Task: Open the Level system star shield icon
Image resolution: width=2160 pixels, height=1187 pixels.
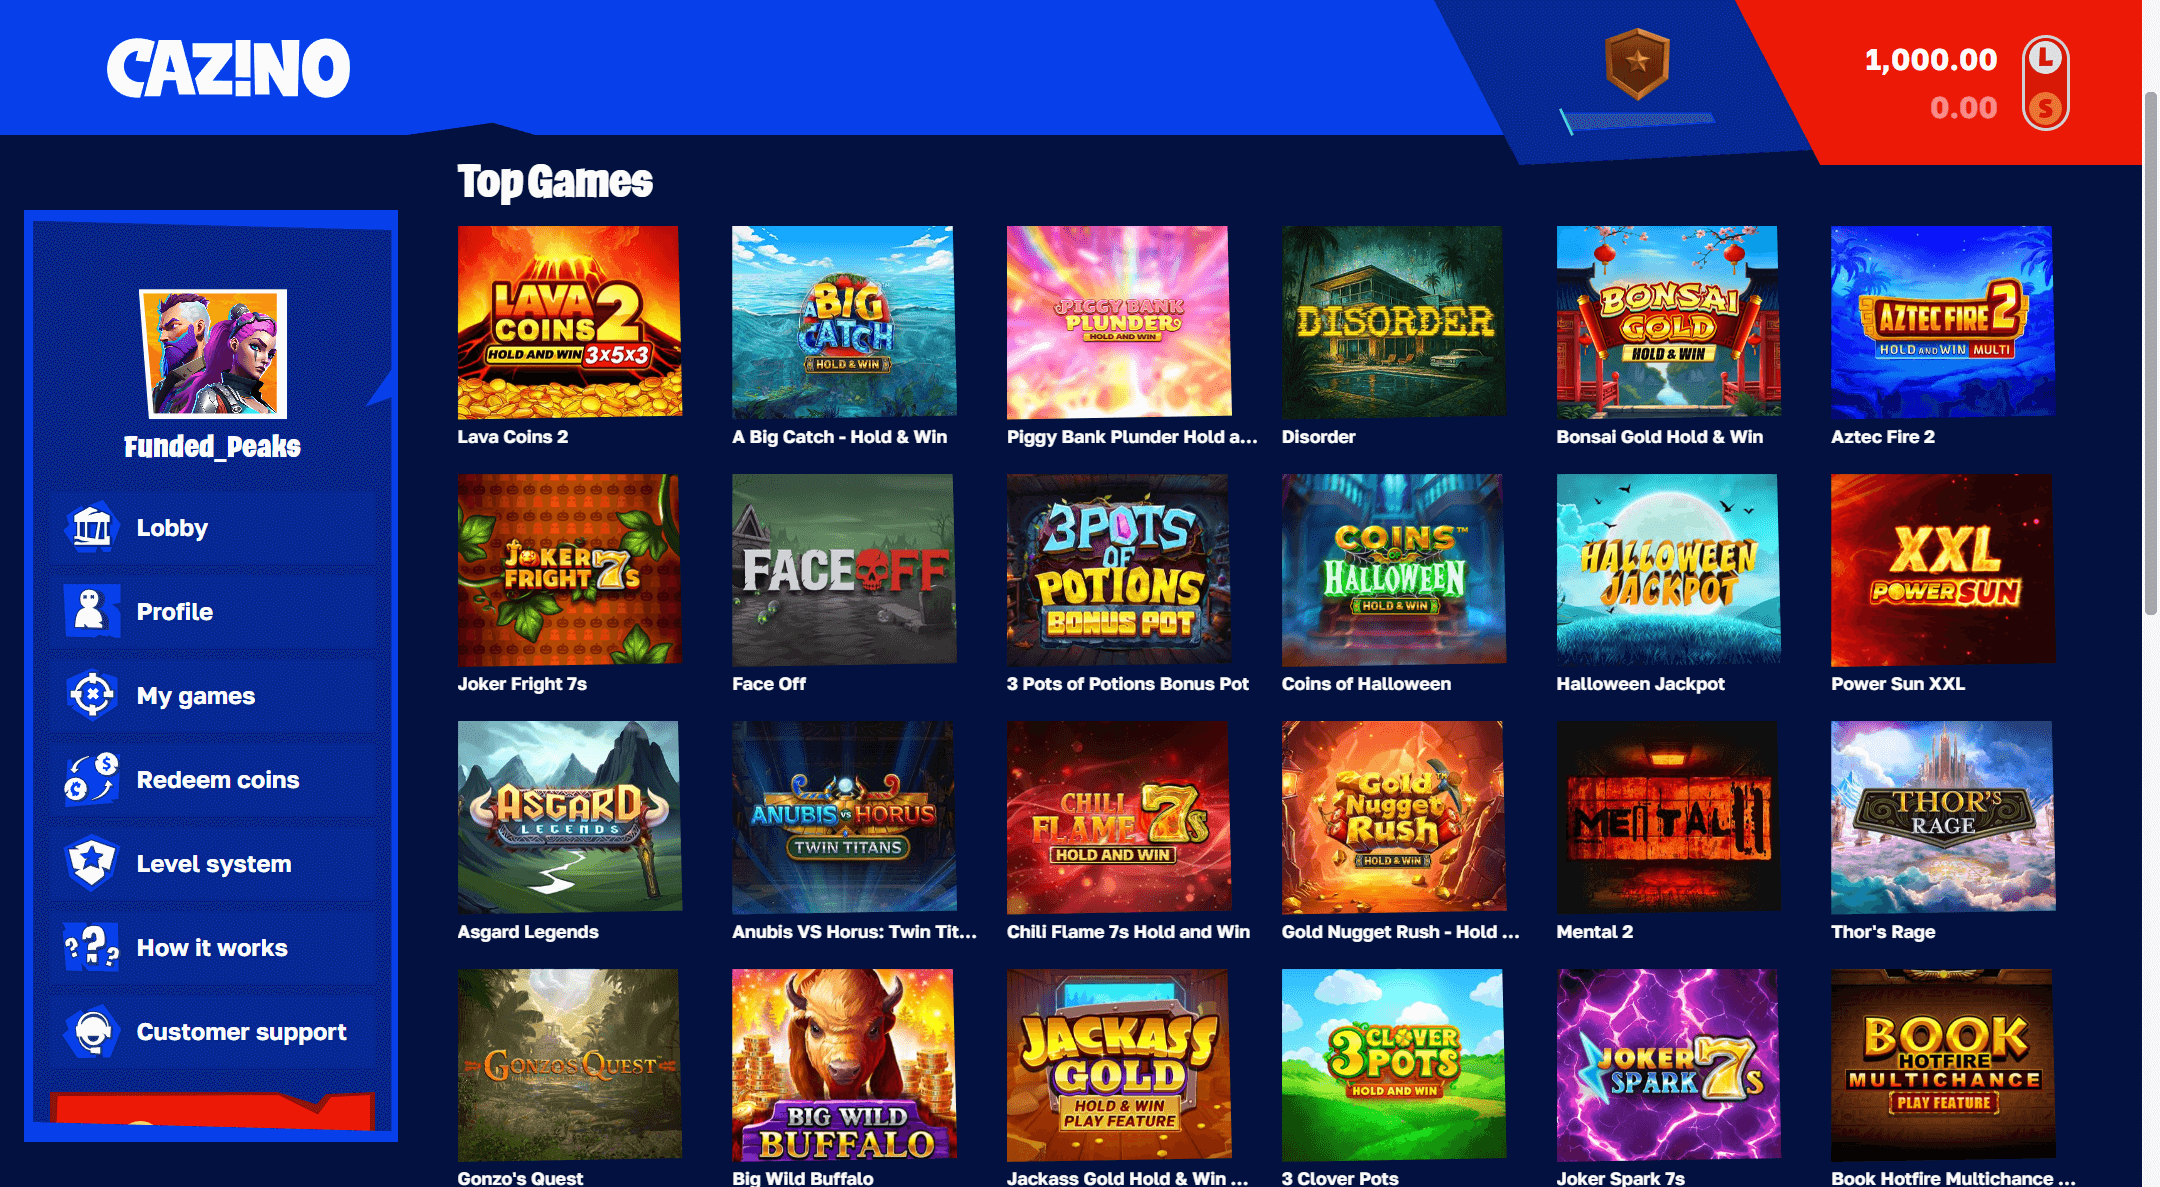Action: pyautogui.click(x=92, y=863)
